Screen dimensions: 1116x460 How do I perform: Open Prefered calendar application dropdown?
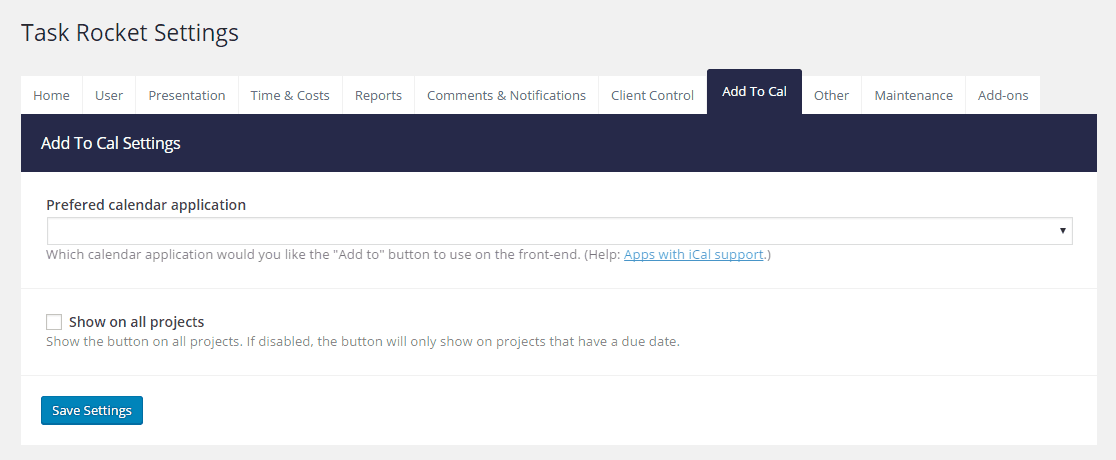click(x=559, y=231)
